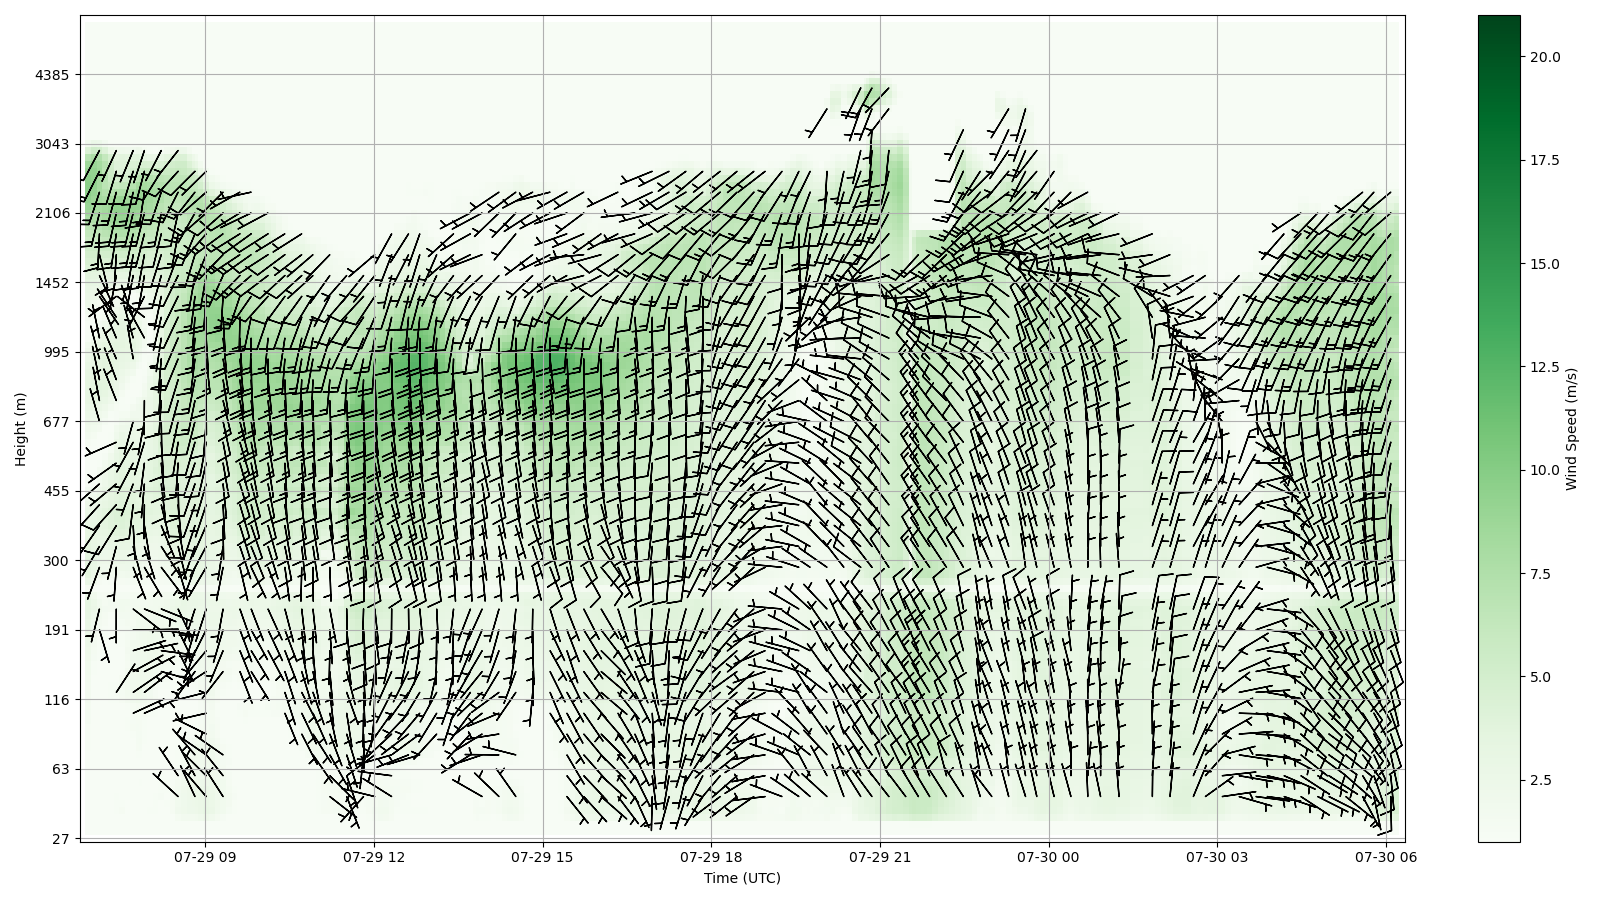
Task: Select the '07-29 12' time tick label
Action: (x=374, y=857)
